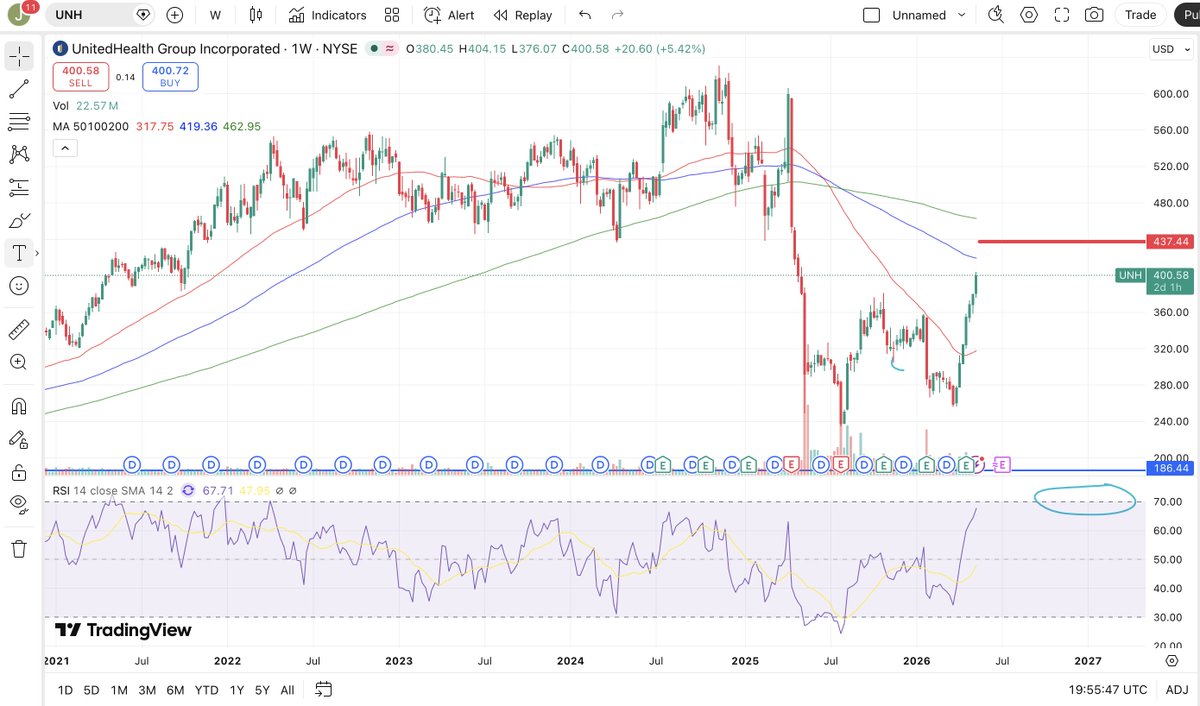
Task: Click the user profile avatar
Action: pos(21,15)
